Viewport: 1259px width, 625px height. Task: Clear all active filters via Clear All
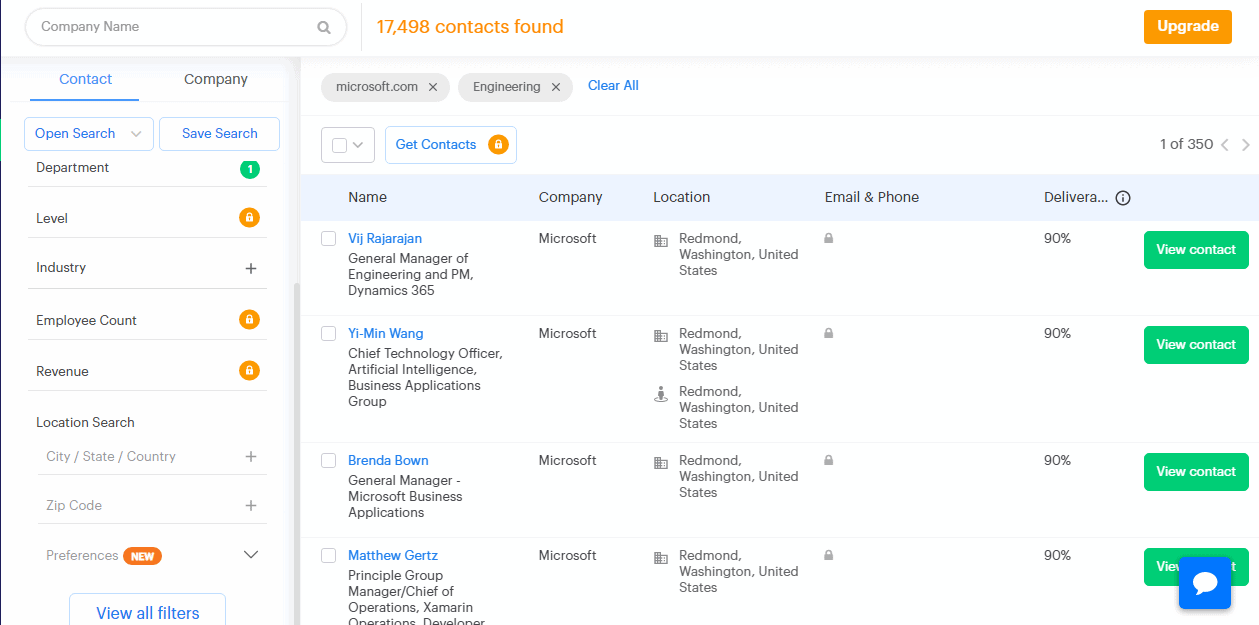point(613,85)
